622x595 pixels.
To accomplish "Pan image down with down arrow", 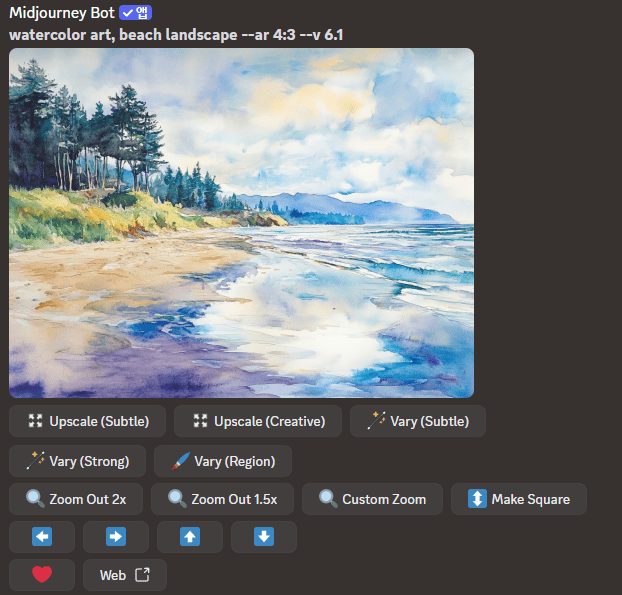I will click(264, 537).
